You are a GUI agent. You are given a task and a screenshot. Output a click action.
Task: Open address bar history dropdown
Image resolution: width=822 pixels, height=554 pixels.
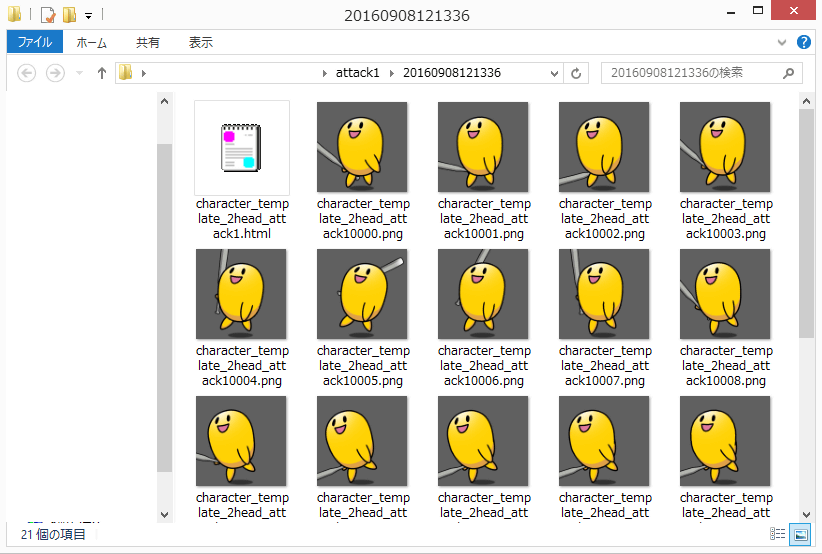pyautogui.click(x=554, y=73)
